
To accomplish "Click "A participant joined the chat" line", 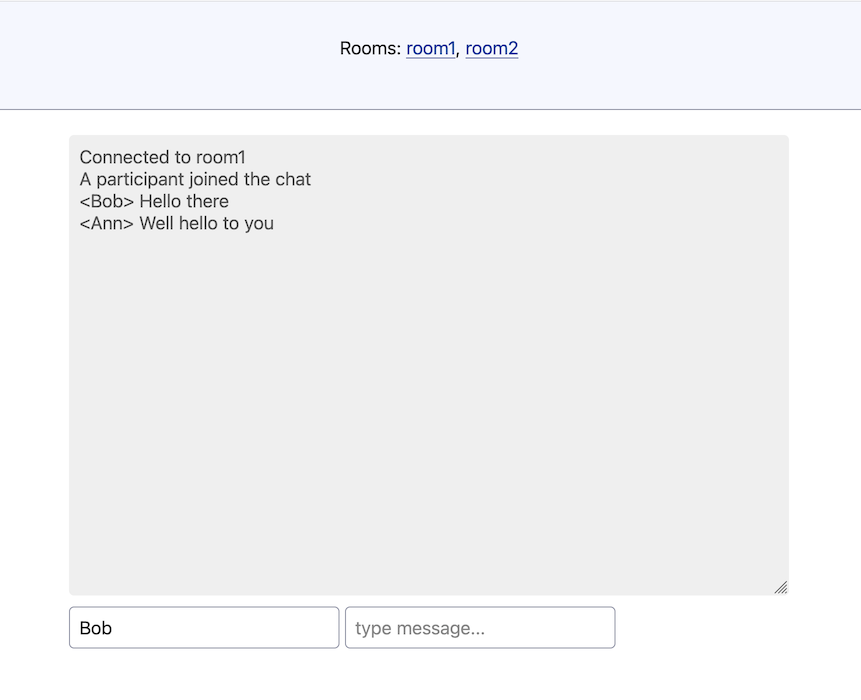I will point(195,179).
